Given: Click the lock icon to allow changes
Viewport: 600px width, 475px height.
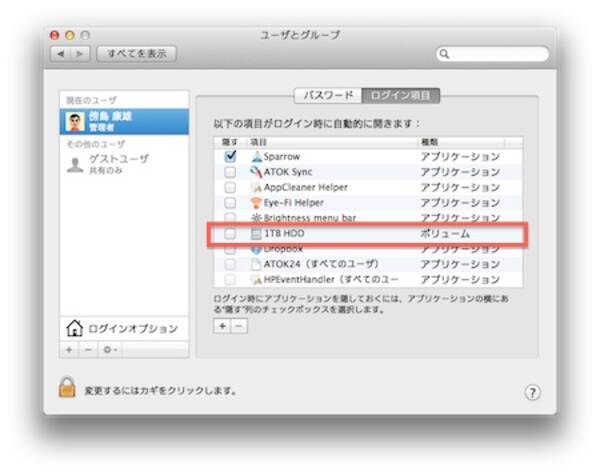Looking at the screenshot, I should [67, 387].
